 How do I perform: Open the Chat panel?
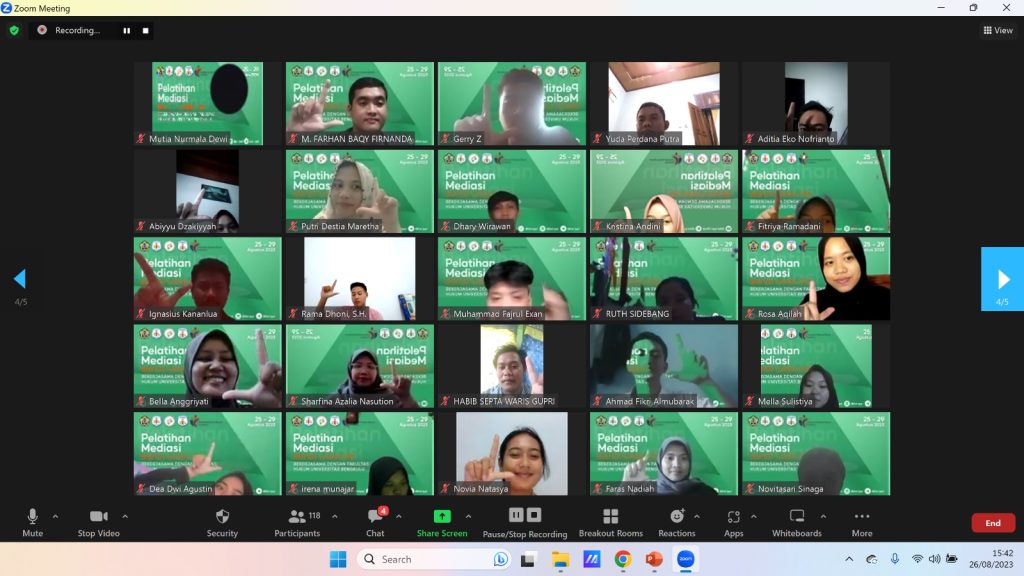[375, 521]
